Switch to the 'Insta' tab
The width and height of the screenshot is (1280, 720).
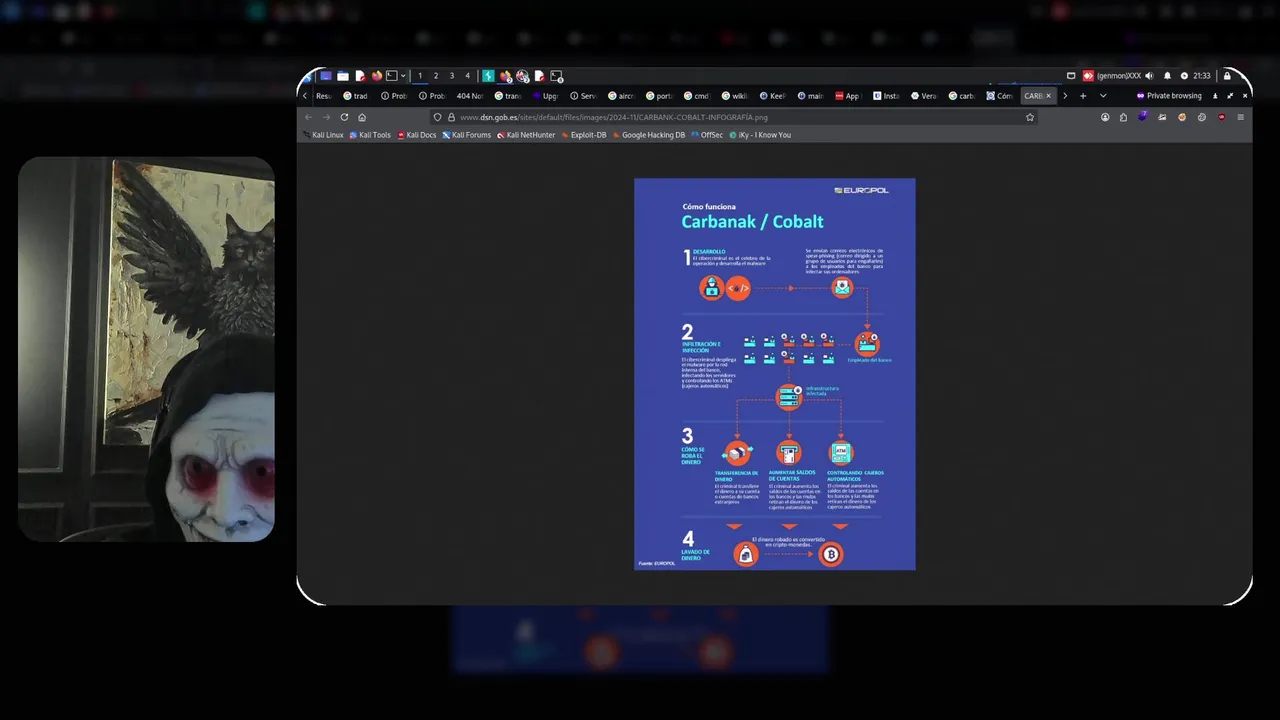click(x=886, y=96)
